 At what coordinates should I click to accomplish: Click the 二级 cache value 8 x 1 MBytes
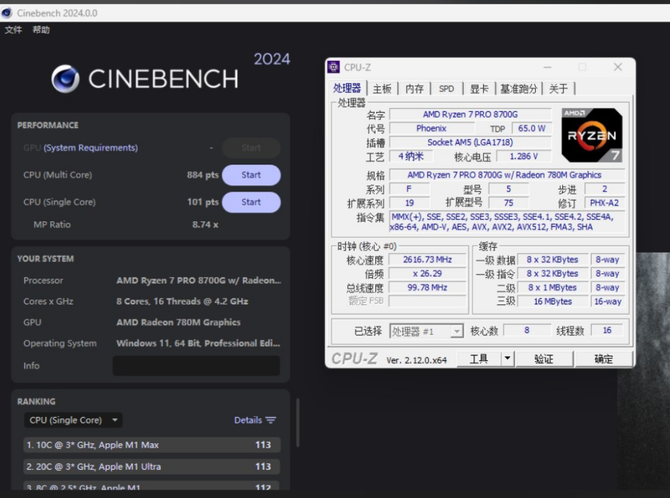[x=552, y=288]
